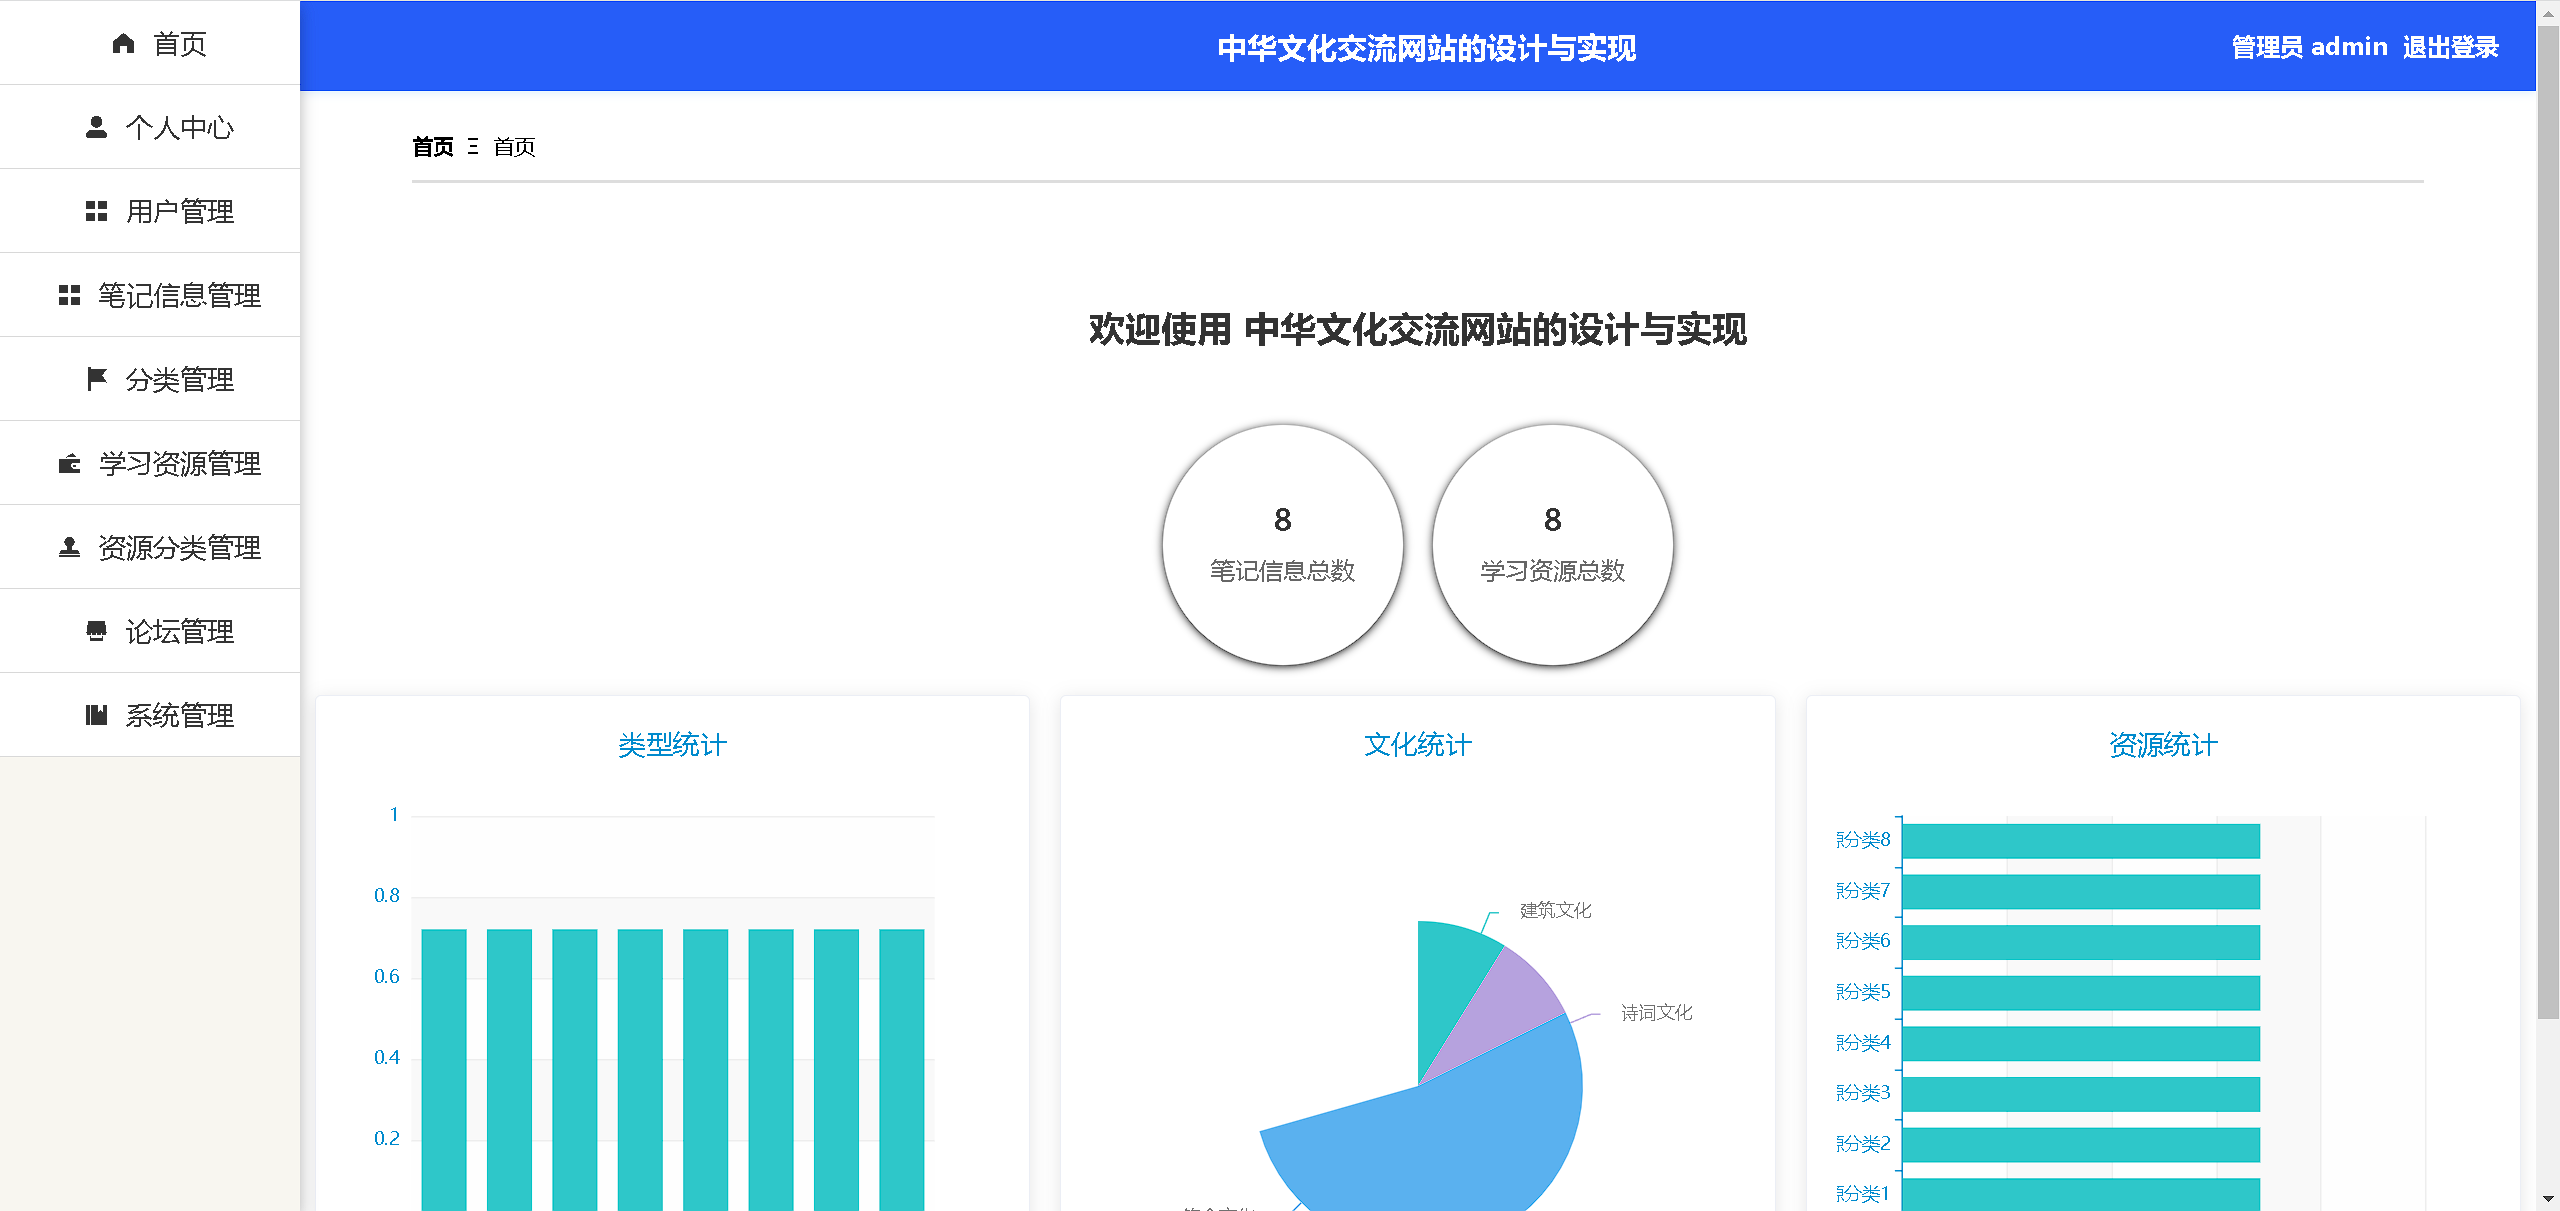Click the home icon in sidebar
This screenshot has height=1211, width=2560.
pyautogui.click(x=123, y=43)
